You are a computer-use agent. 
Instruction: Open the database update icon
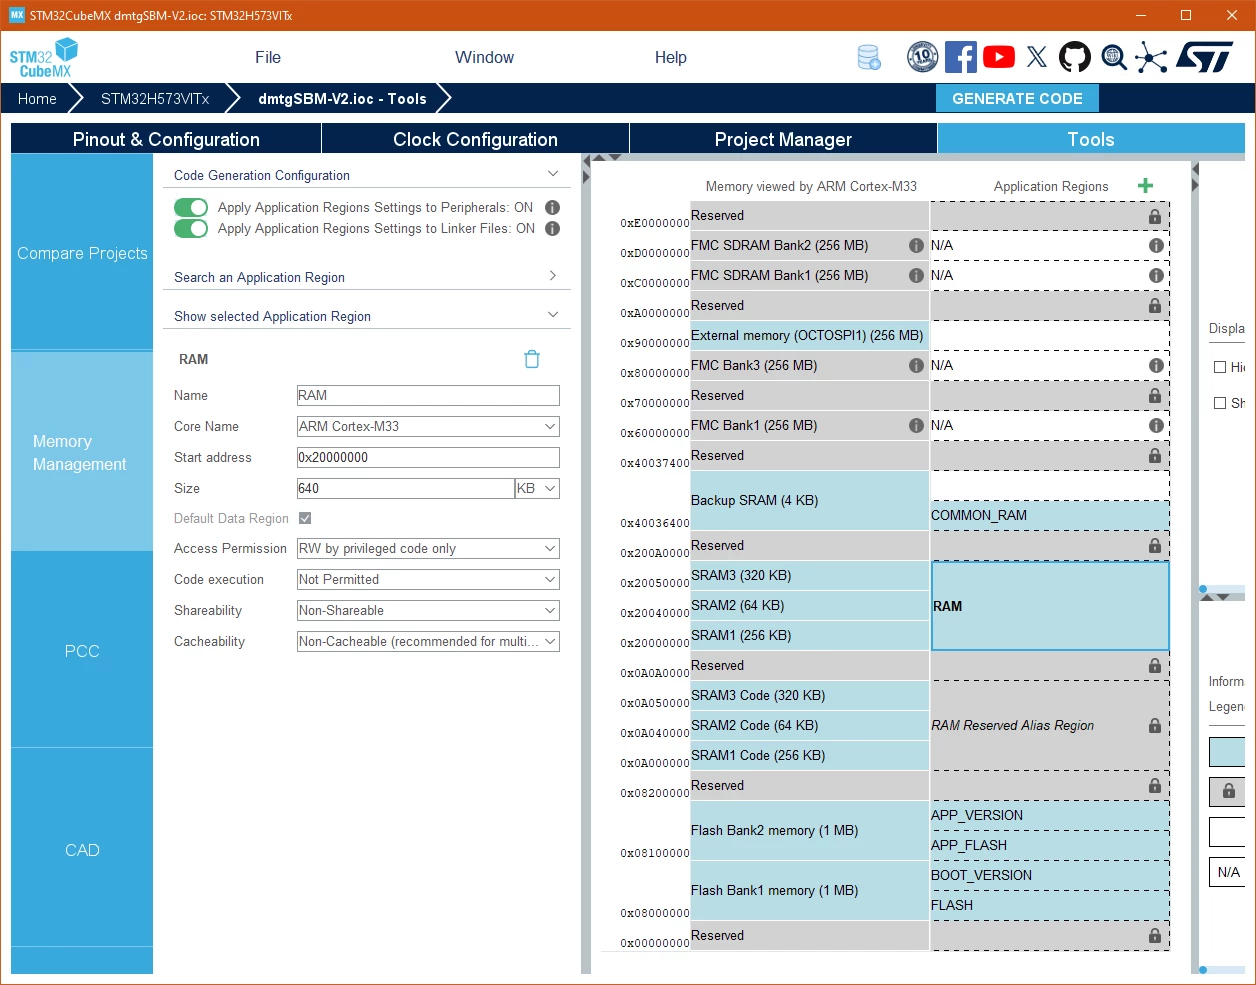[869, 57]
